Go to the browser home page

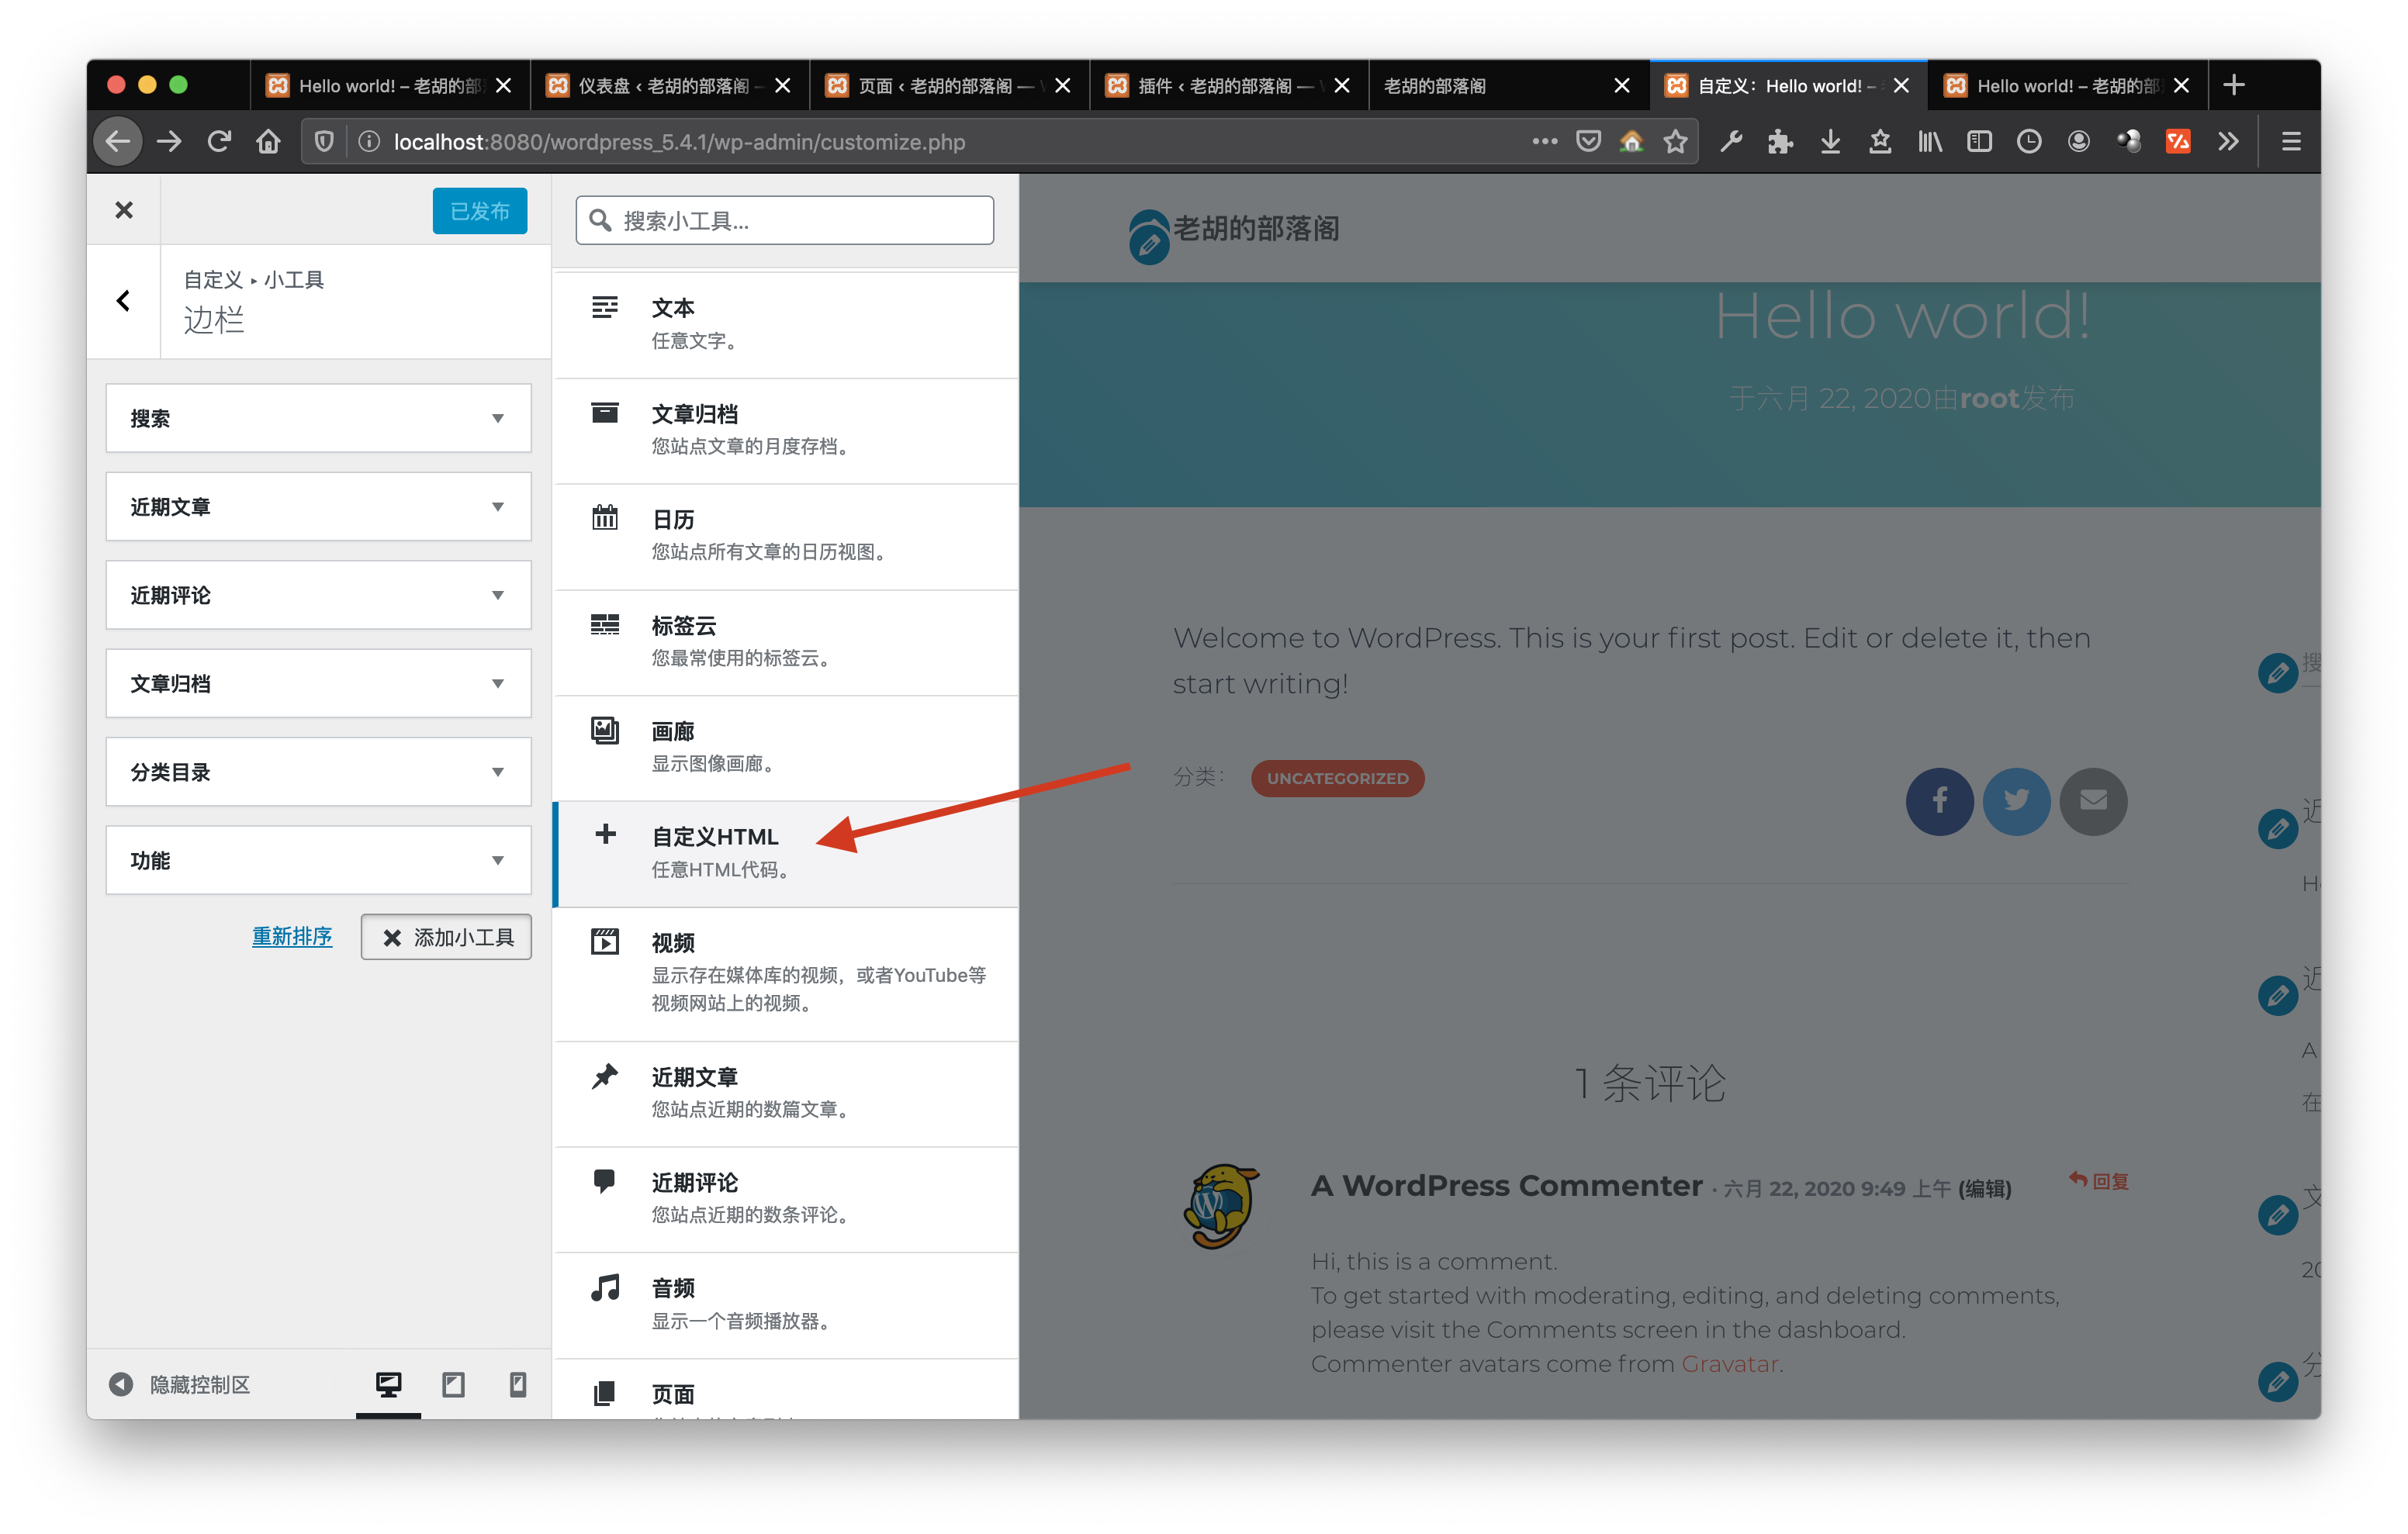(268, 142)
